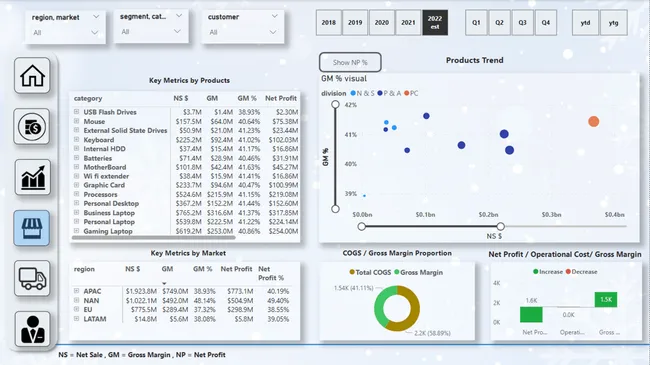Viewport: 650px width, 365px height.
Task: Click the GM % axis slider top handle
Action: [335, 104]
